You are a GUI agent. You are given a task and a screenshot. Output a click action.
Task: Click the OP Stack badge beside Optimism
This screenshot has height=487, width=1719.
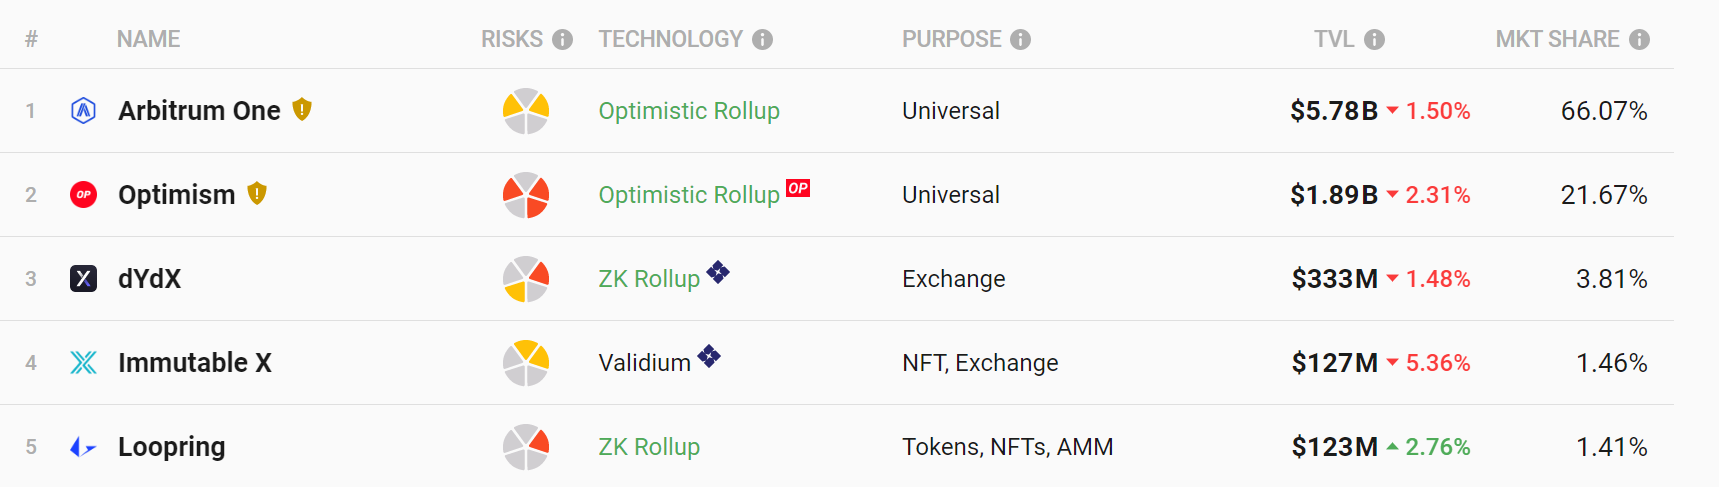[x=798, y=188]
